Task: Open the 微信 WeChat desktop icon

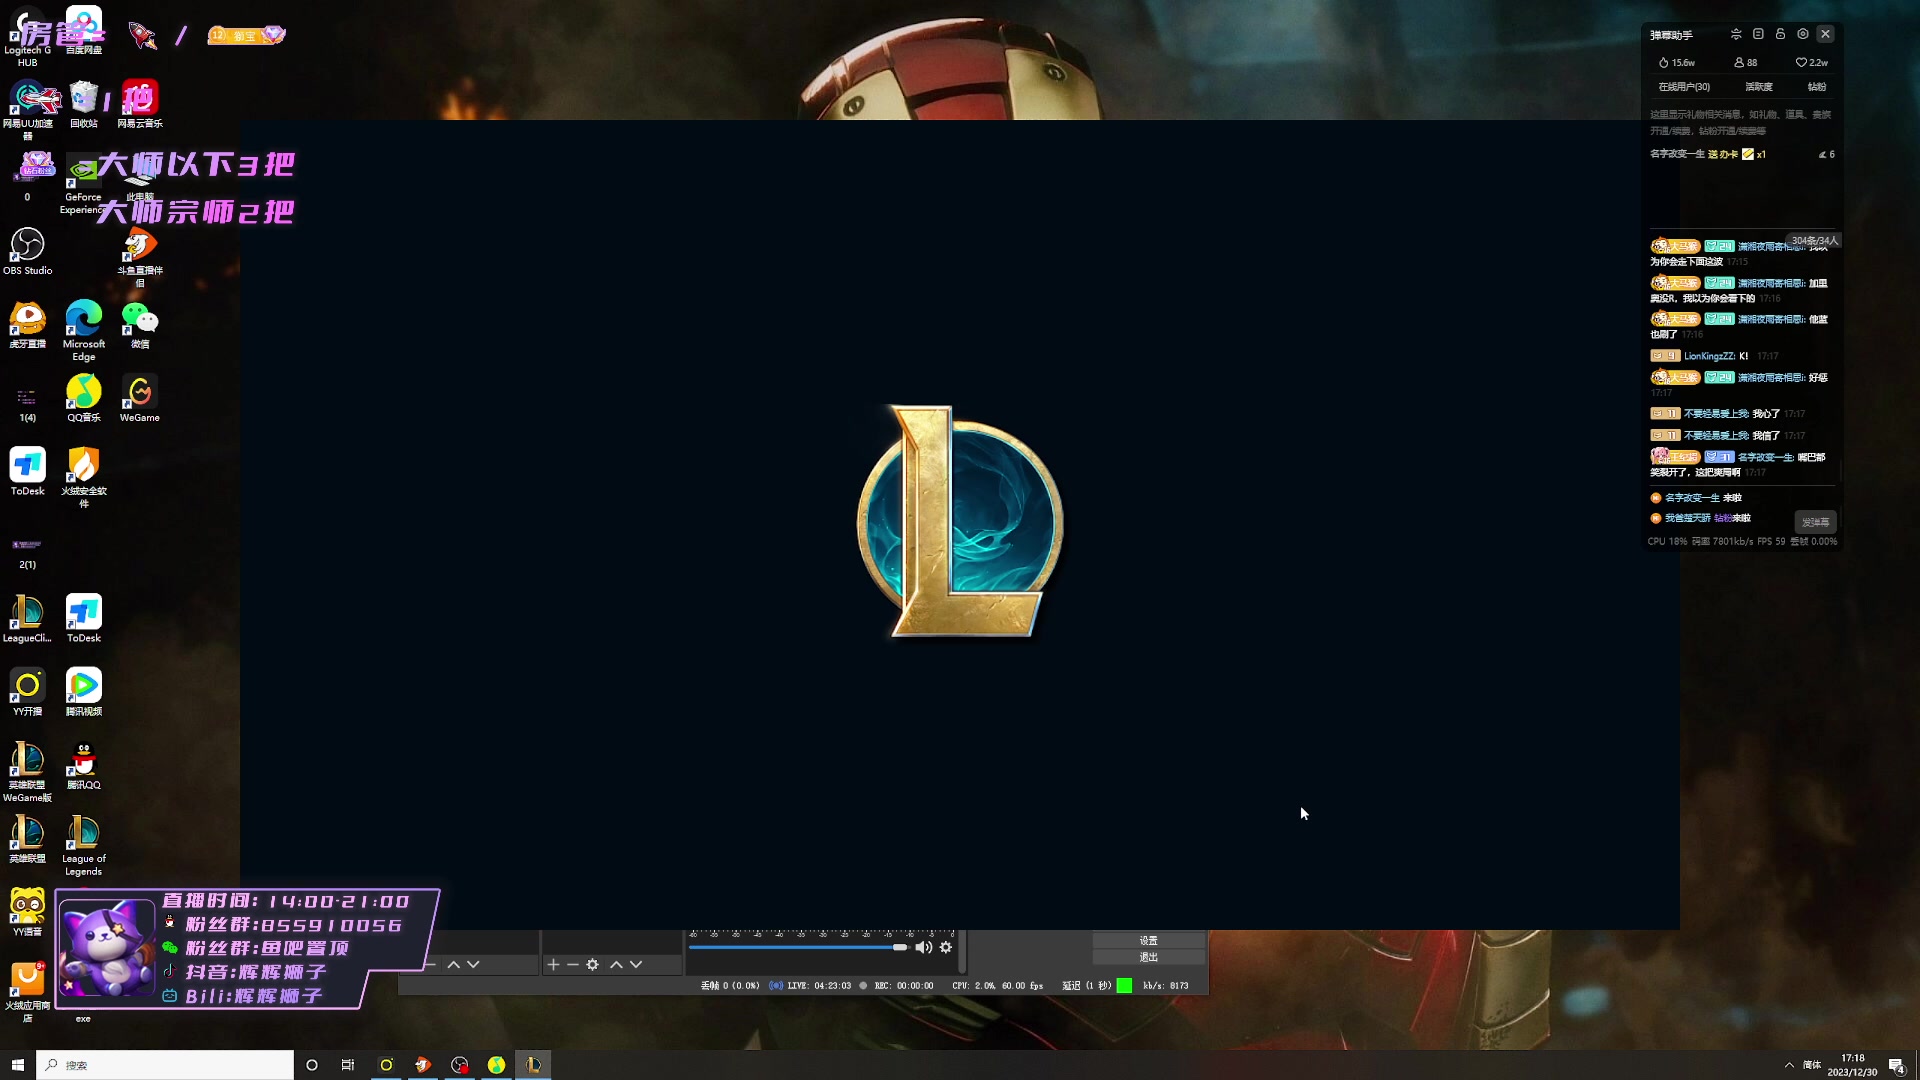Action: coord(140,325)
